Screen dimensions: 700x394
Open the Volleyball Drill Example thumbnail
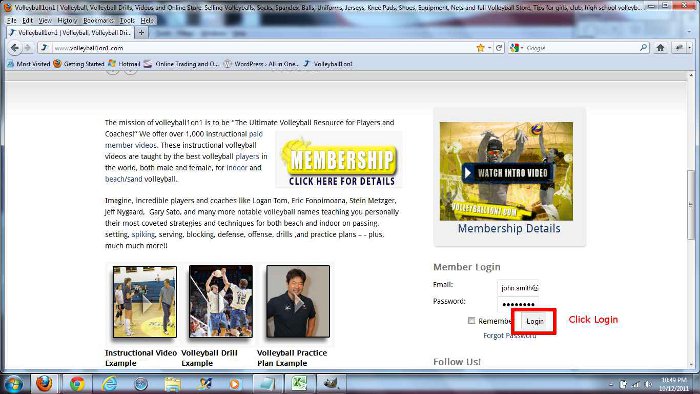(x=221, y=302)
